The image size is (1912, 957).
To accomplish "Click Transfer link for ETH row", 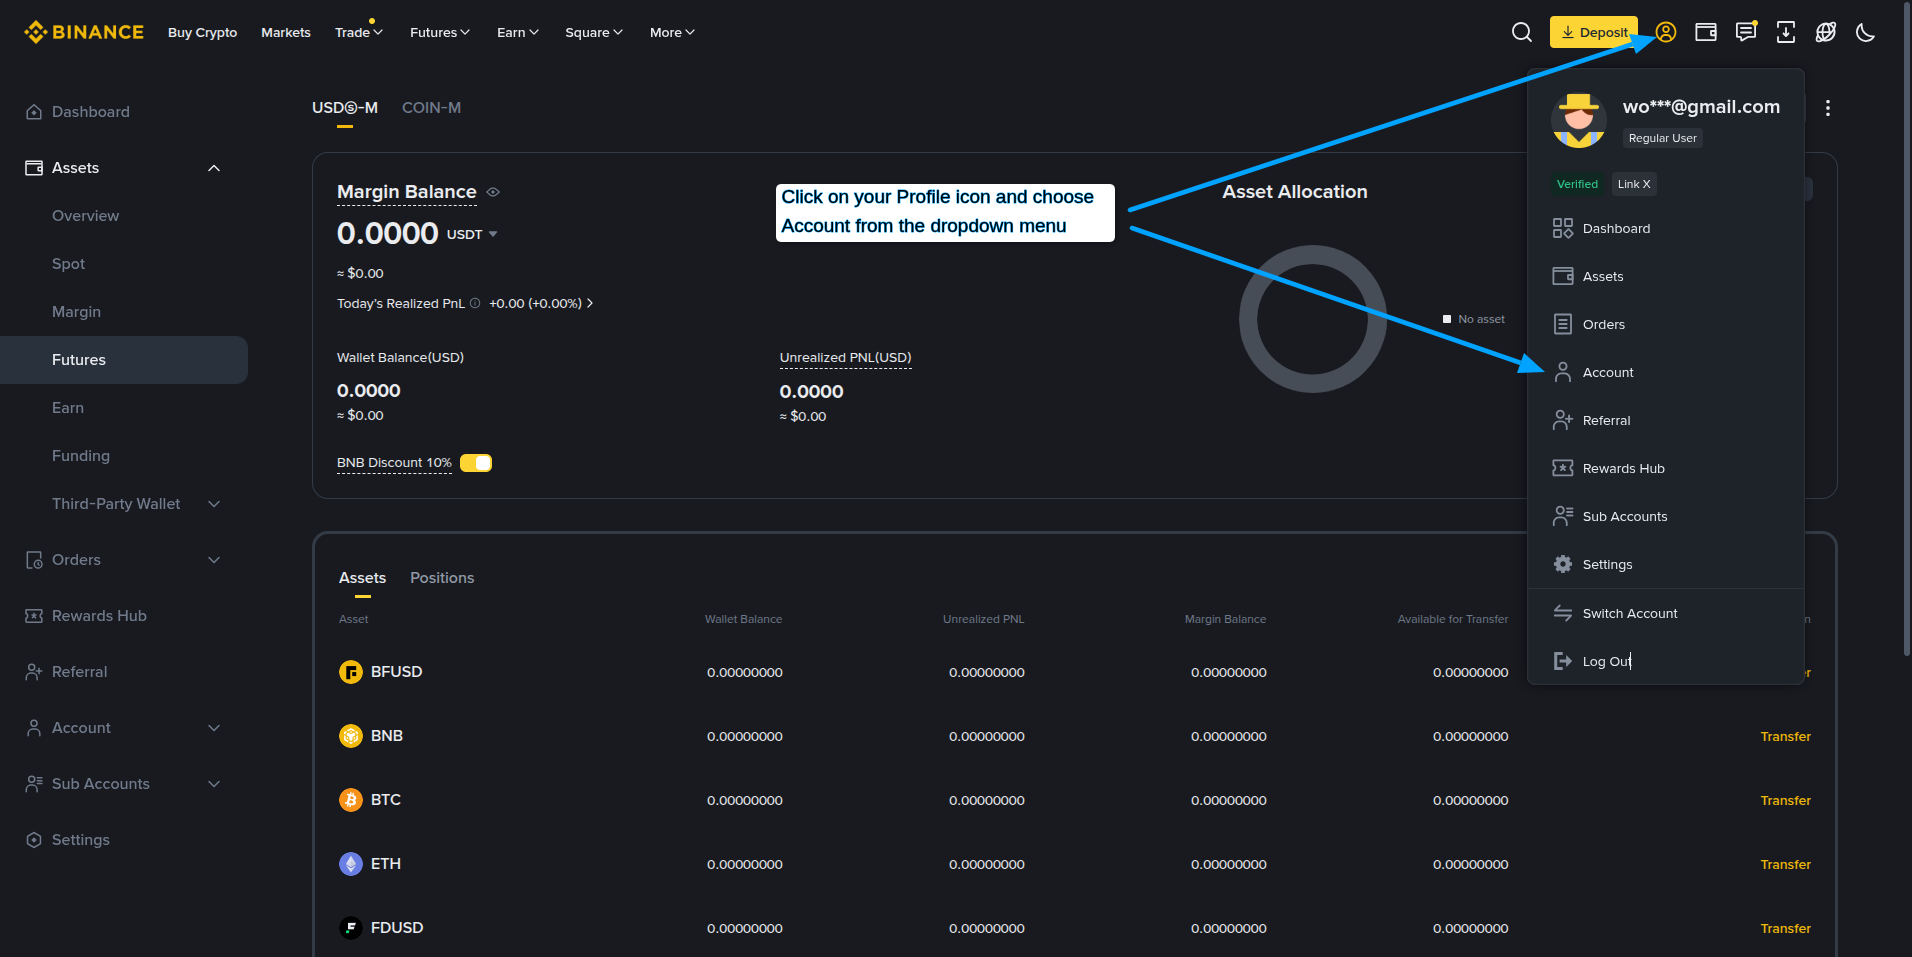I will (1786, 864).
